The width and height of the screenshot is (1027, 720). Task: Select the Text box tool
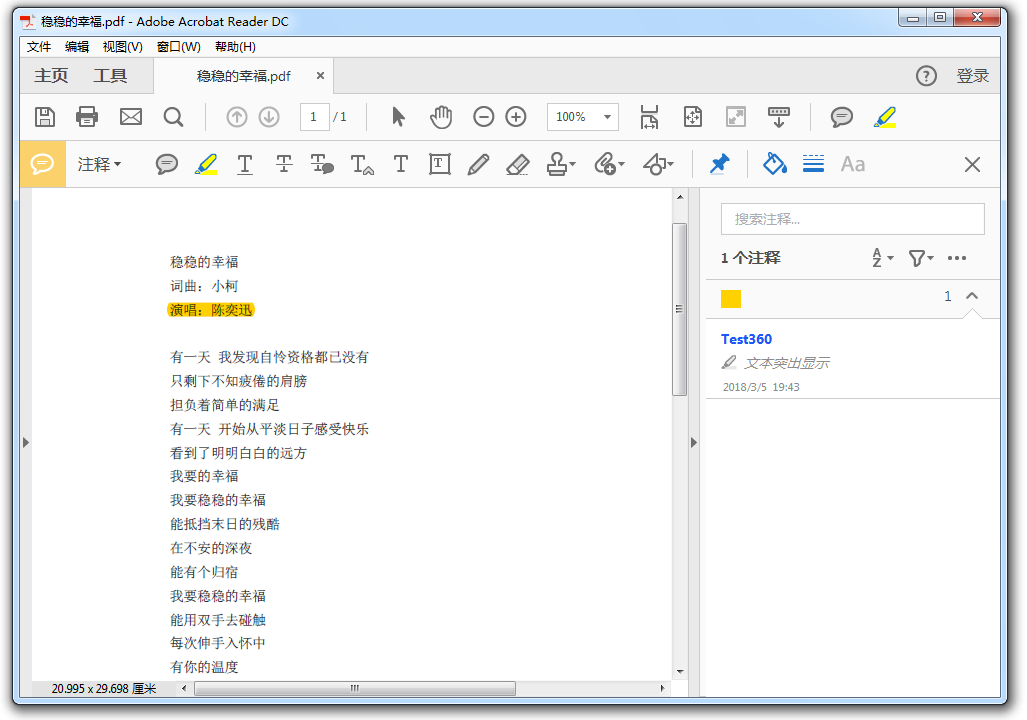click(x=439, y=165)
